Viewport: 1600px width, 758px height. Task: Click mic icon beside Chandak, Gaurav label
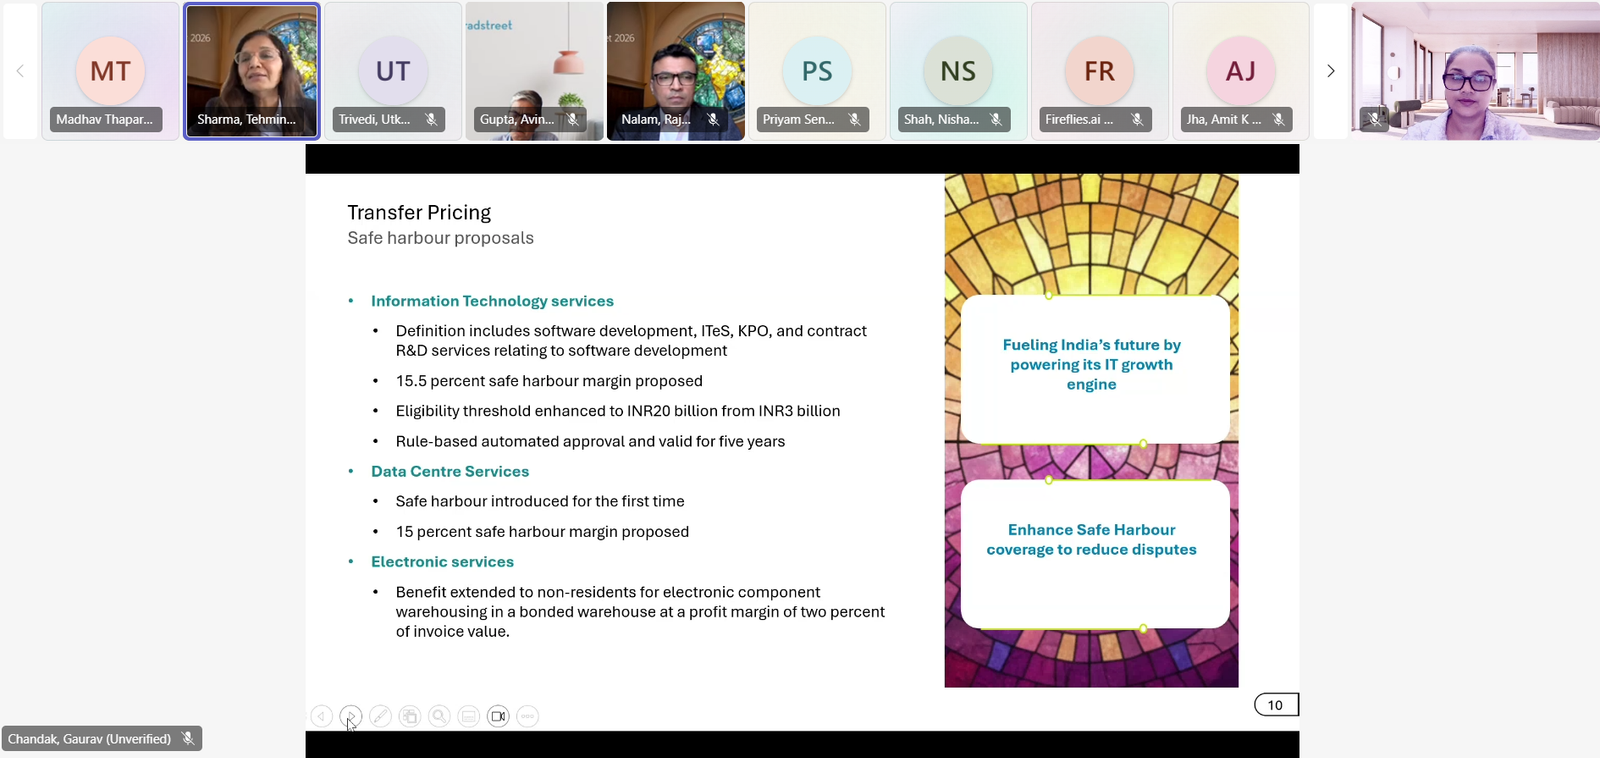(x=188, y=739)
